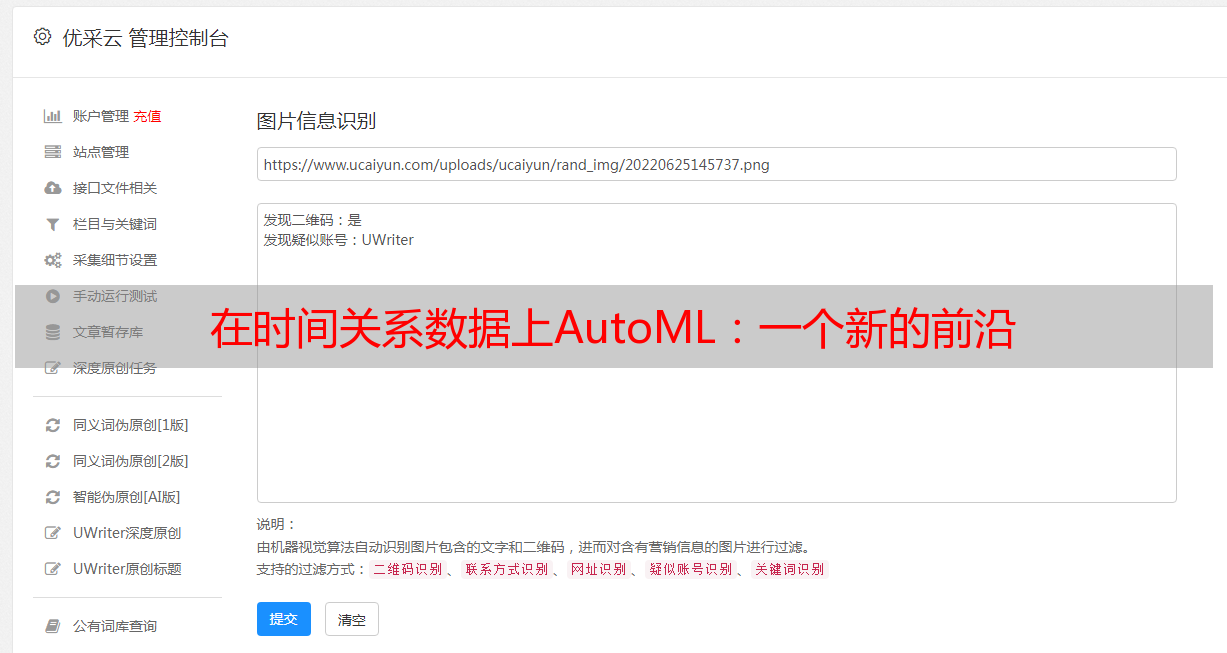Click the refresh icon for 同义词伪原创[2版]
This screenshot has height=653, width=1227.
tap(53, 461)
